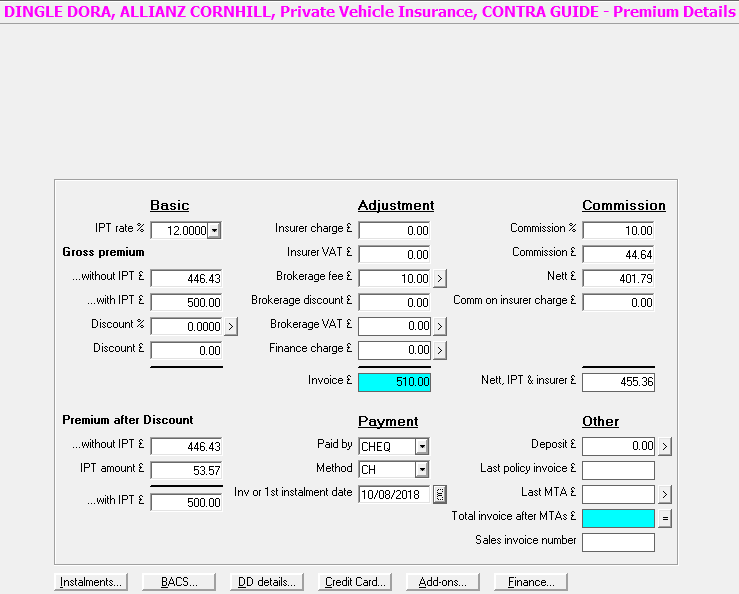The image size is (739, 594).
Task: Click the BACS button
Action: [179, 582]
